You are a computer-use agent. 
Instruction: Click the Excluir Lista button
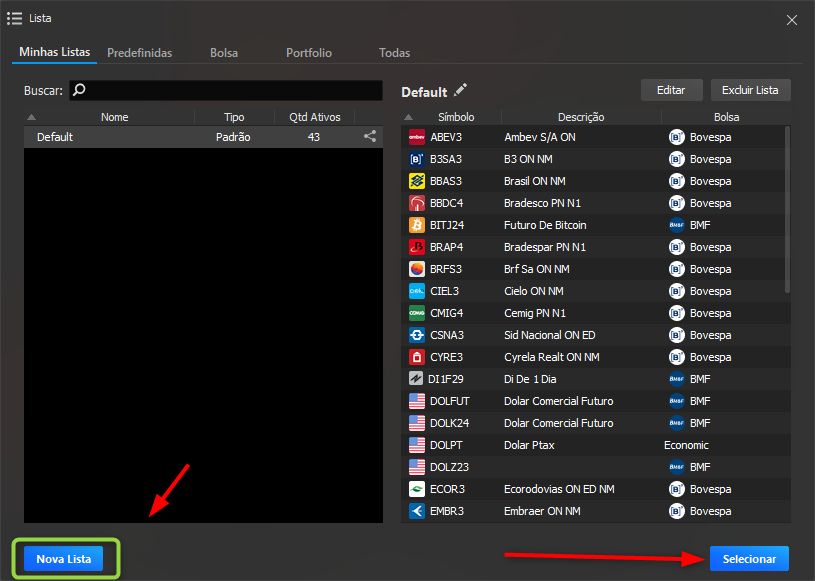coord(750,90)
